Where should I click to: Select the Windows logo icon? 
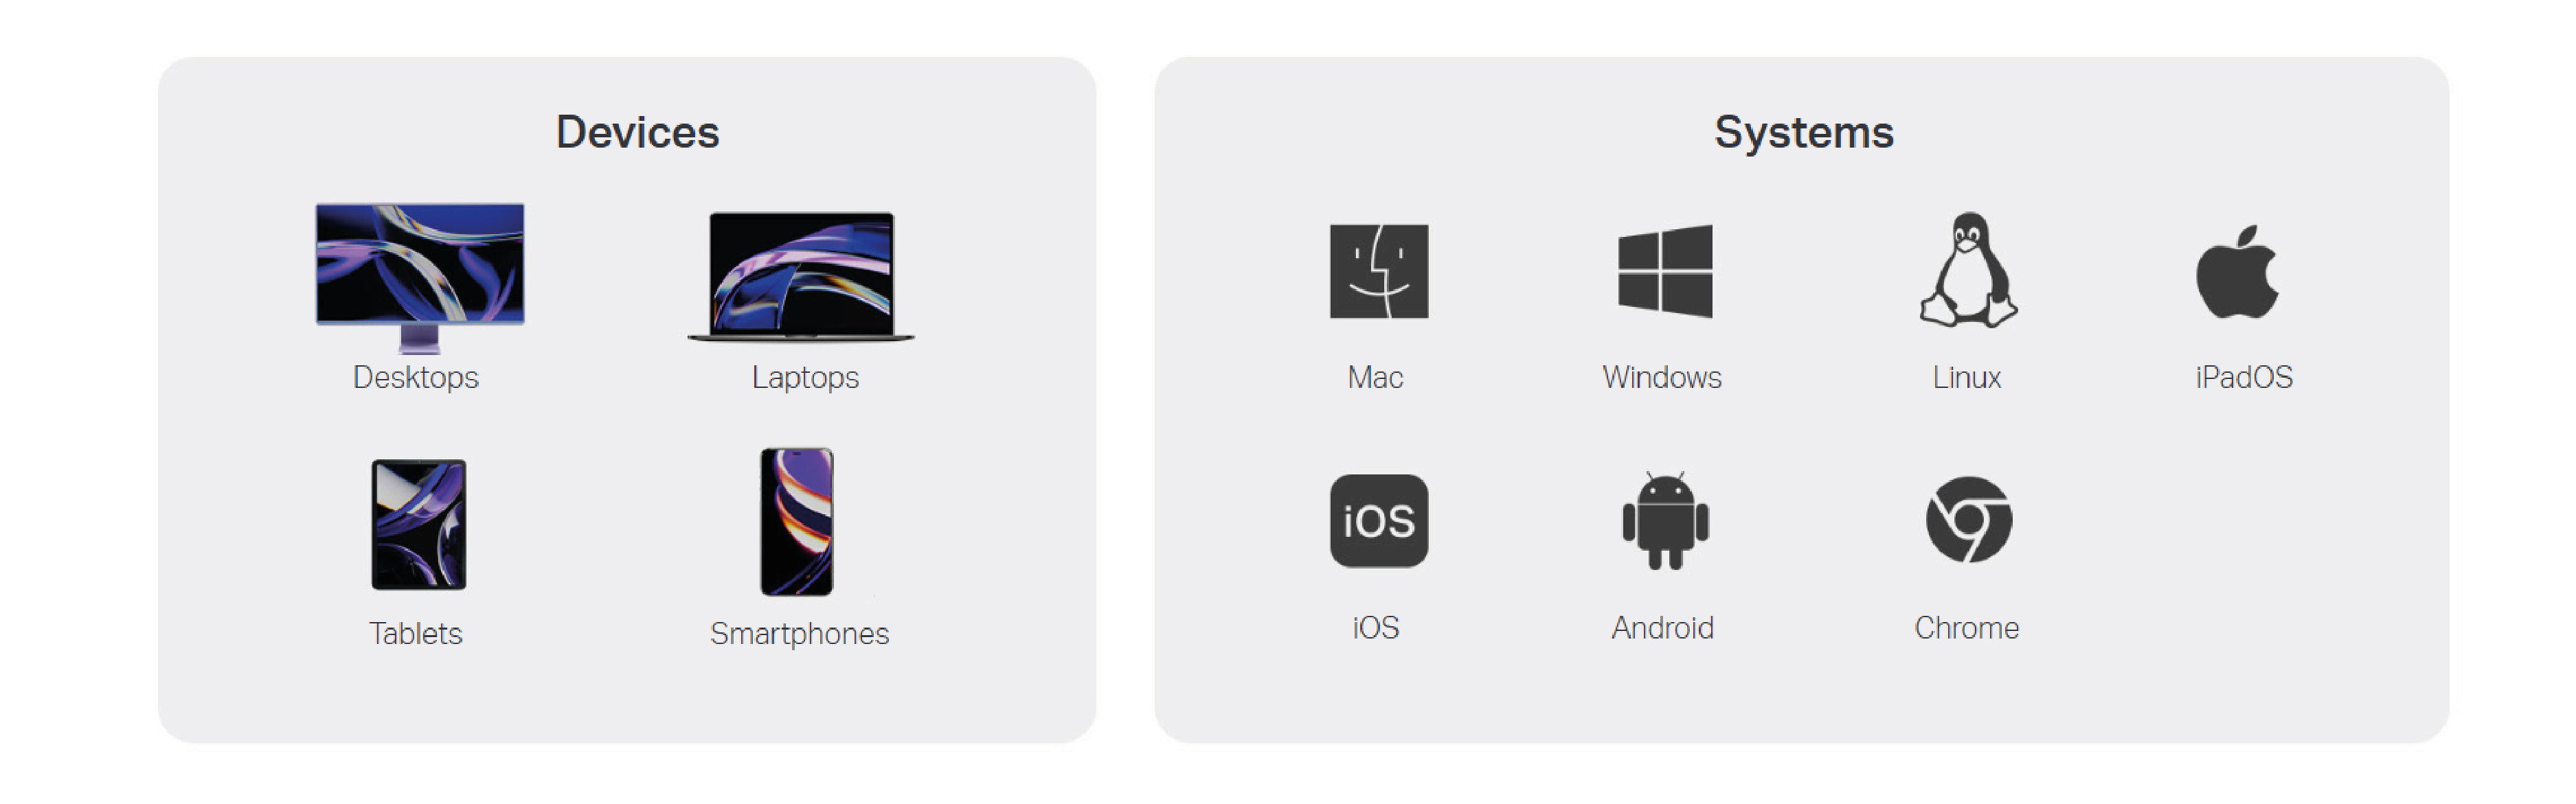coord(1665,271)
